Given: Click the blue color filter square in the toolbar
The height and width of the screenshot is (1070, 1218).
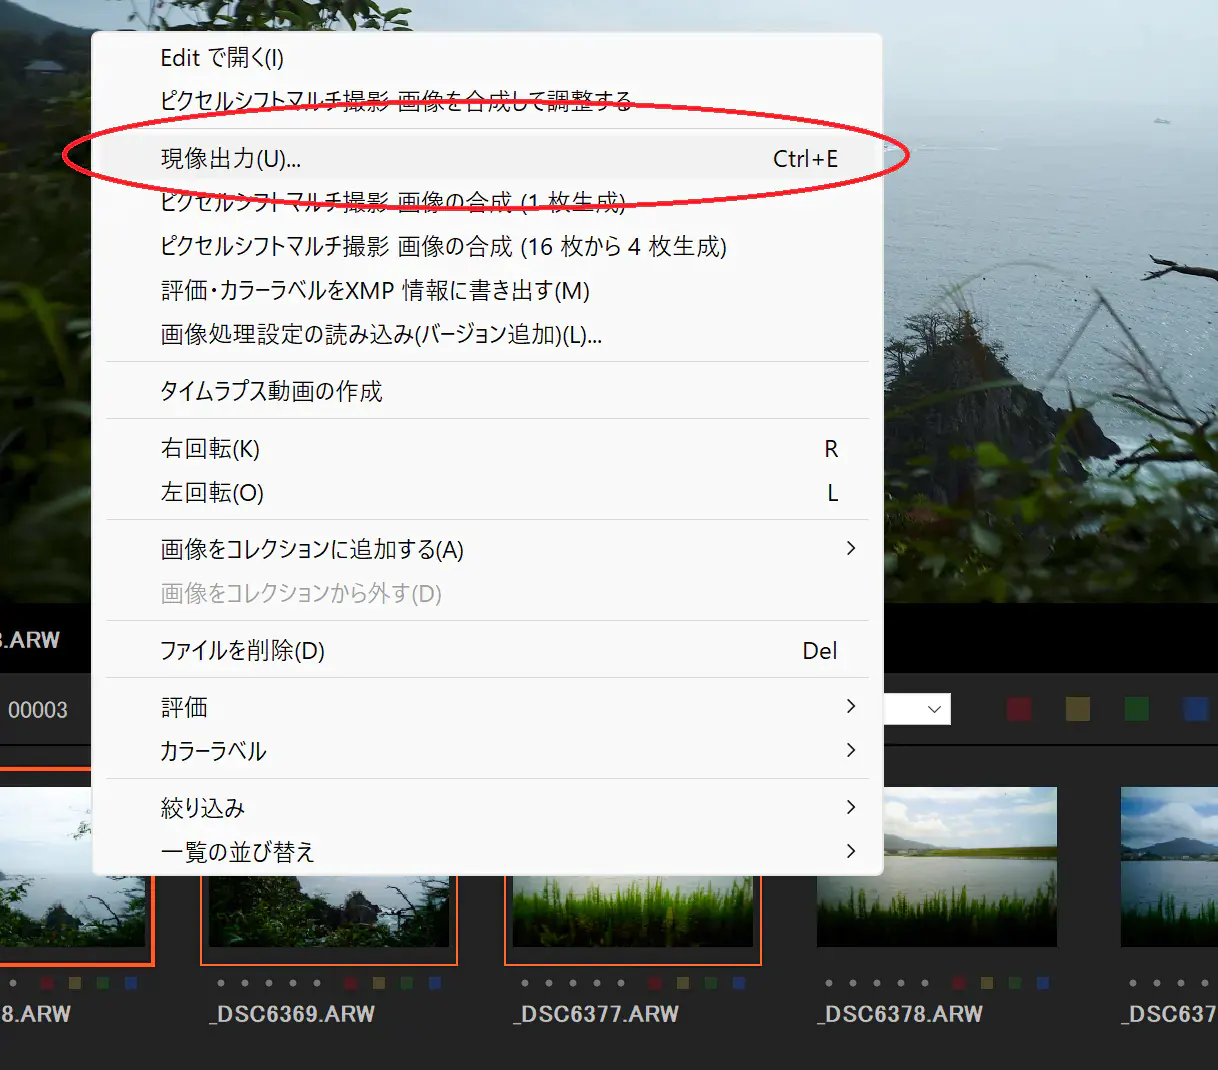Looking at the screenshot, I should (1195, 709).
